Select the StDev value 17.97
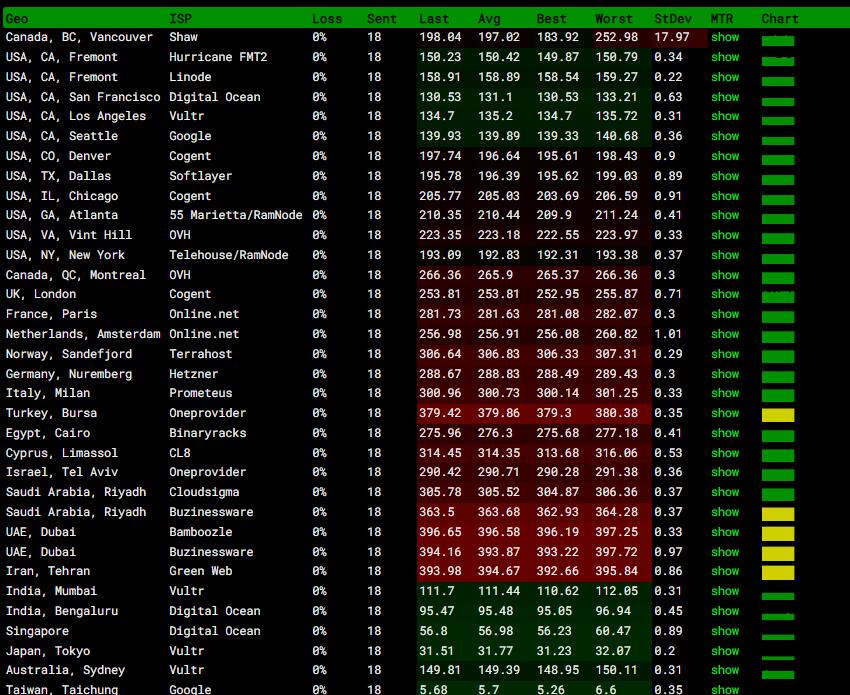Viewport: 850px width, 695px height. 672,37
